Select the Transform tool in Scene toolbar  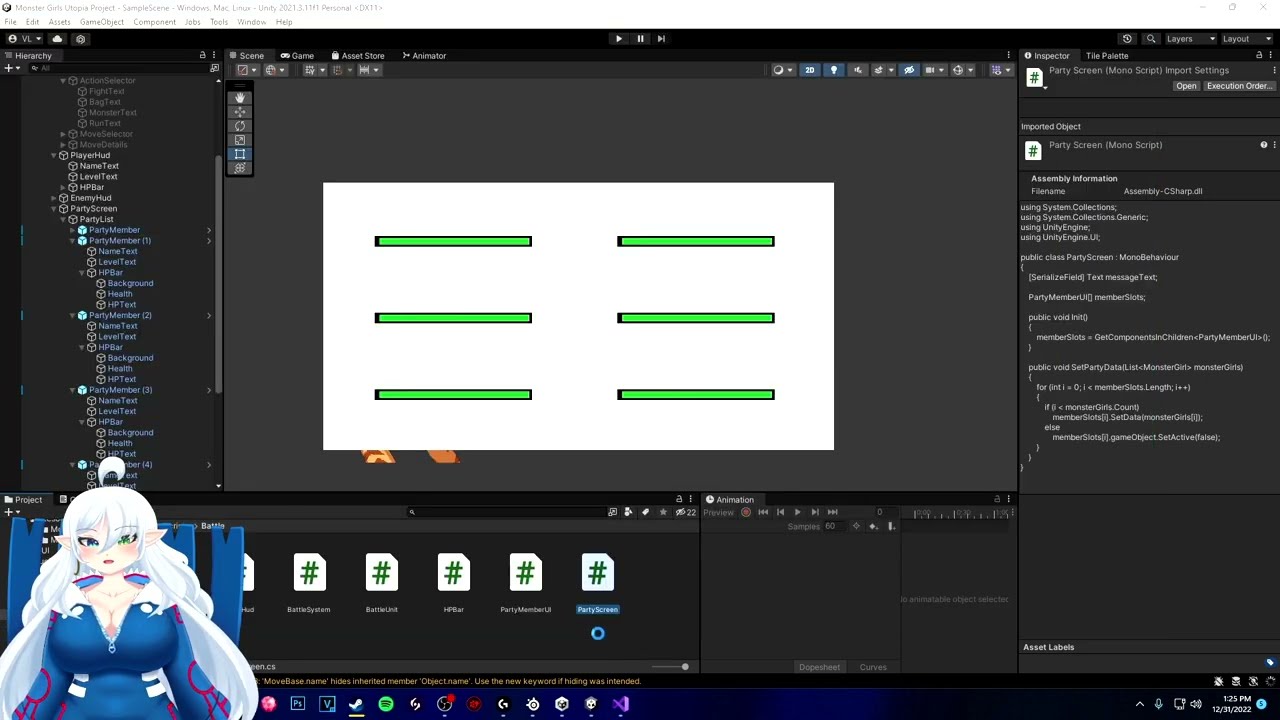[x=240, y=168]
